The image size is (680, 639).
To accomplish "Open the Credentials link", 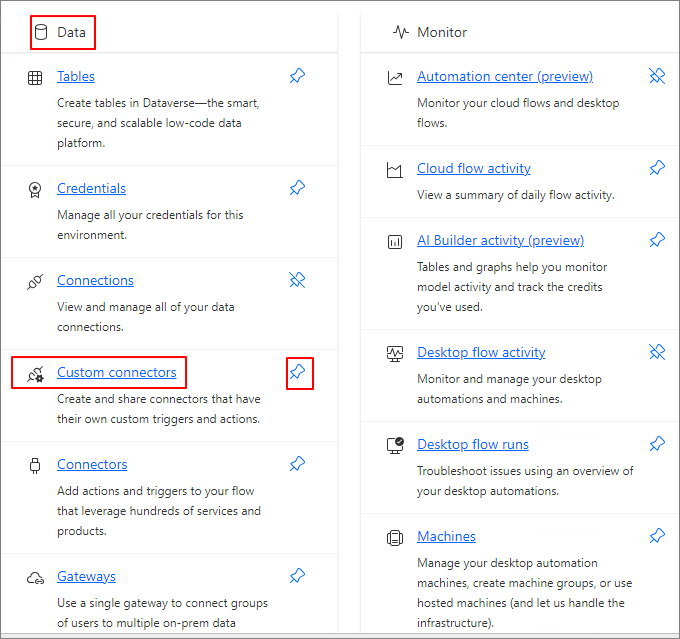I will coord(92,188).
